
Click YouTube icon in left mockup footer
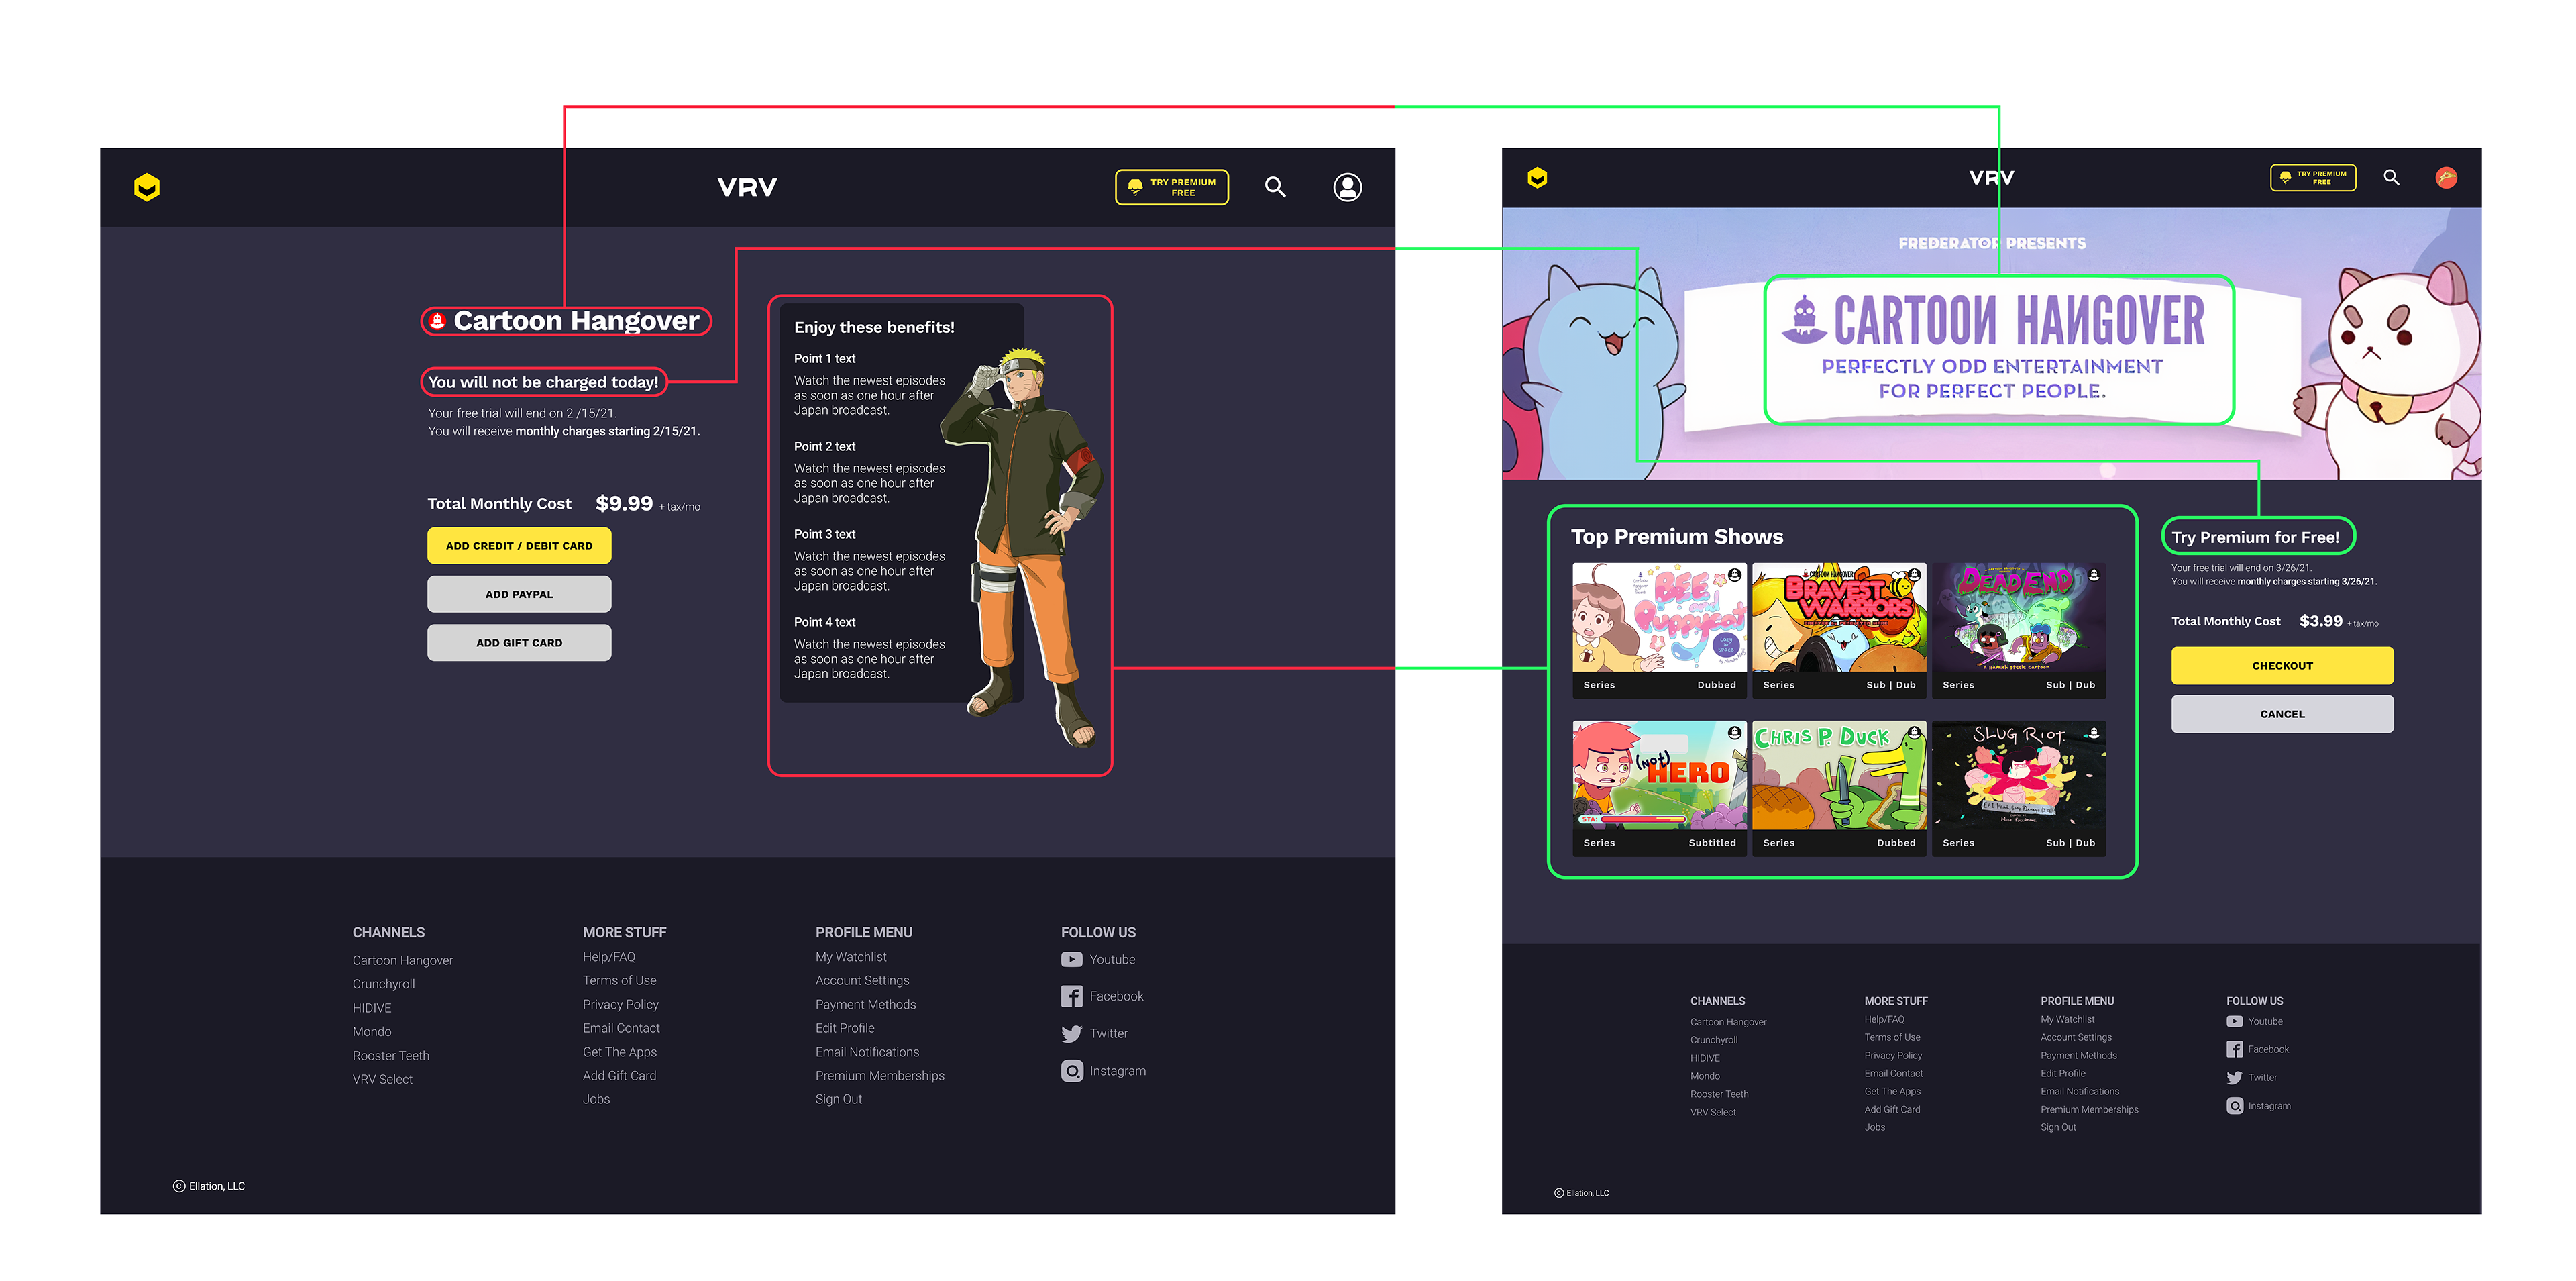coord(1071,960)
